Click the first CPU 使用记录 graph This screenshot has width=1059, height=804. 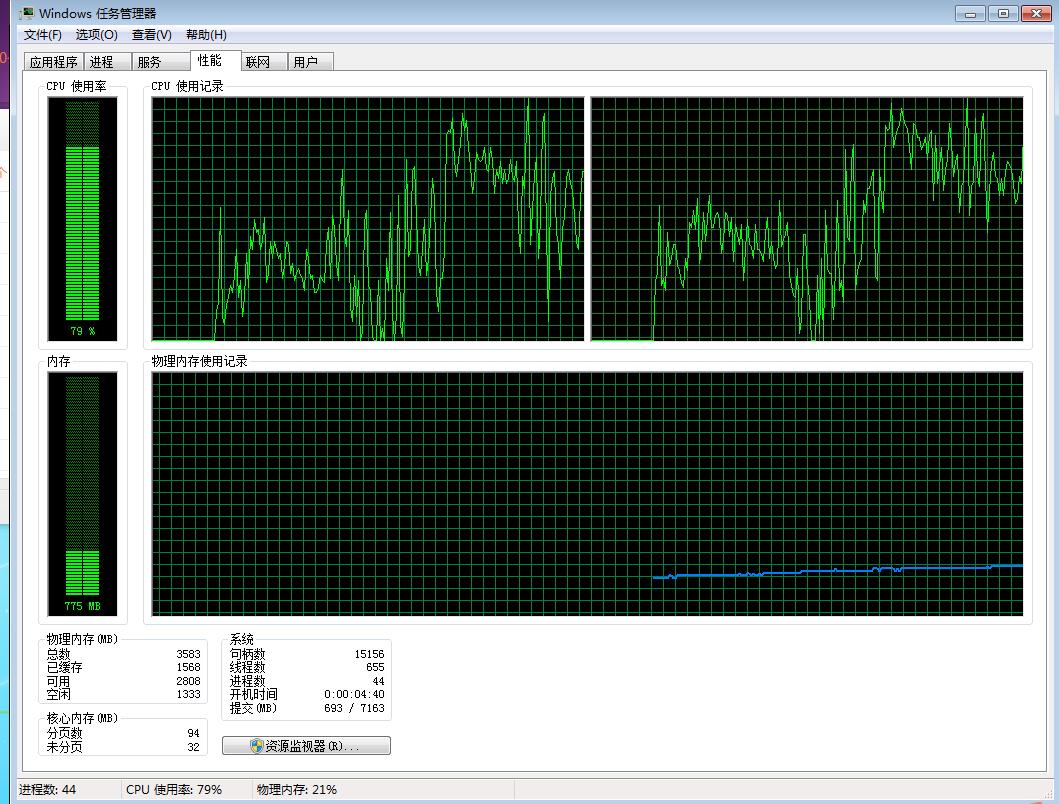[367, 219]
